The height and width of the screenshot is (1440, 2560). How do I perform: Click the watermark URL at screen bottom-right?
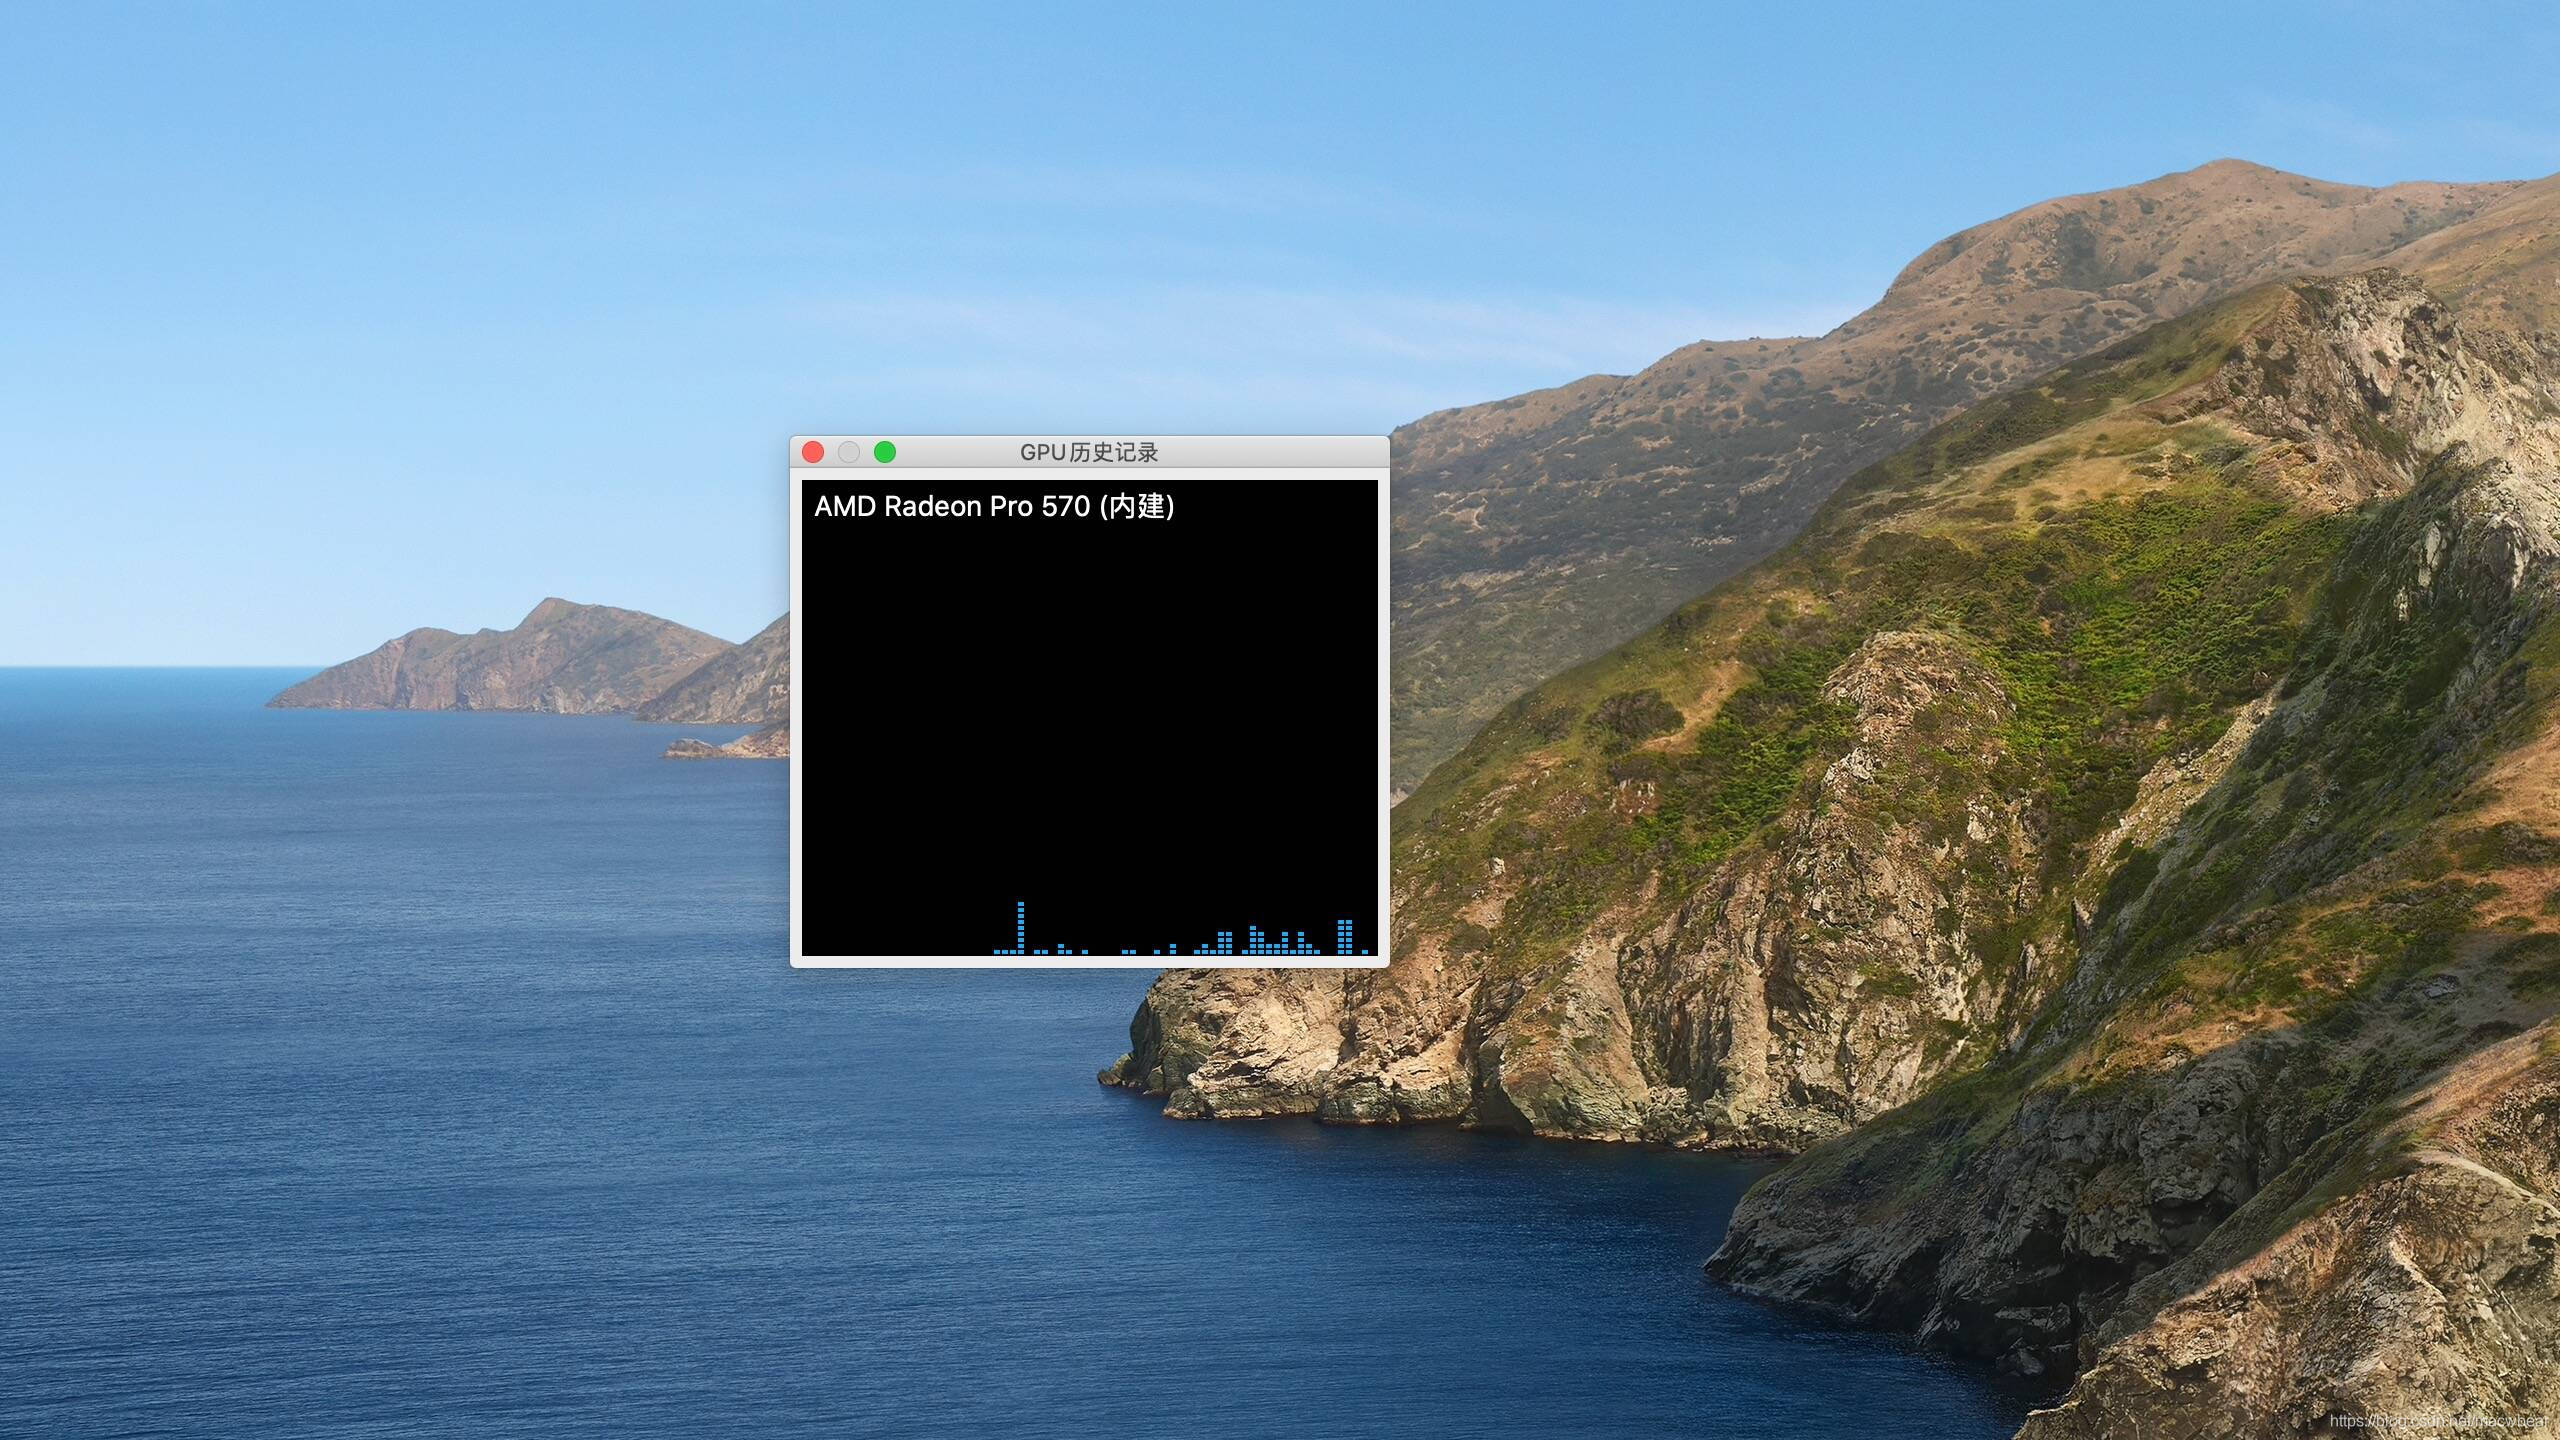coord(2438,1421)
